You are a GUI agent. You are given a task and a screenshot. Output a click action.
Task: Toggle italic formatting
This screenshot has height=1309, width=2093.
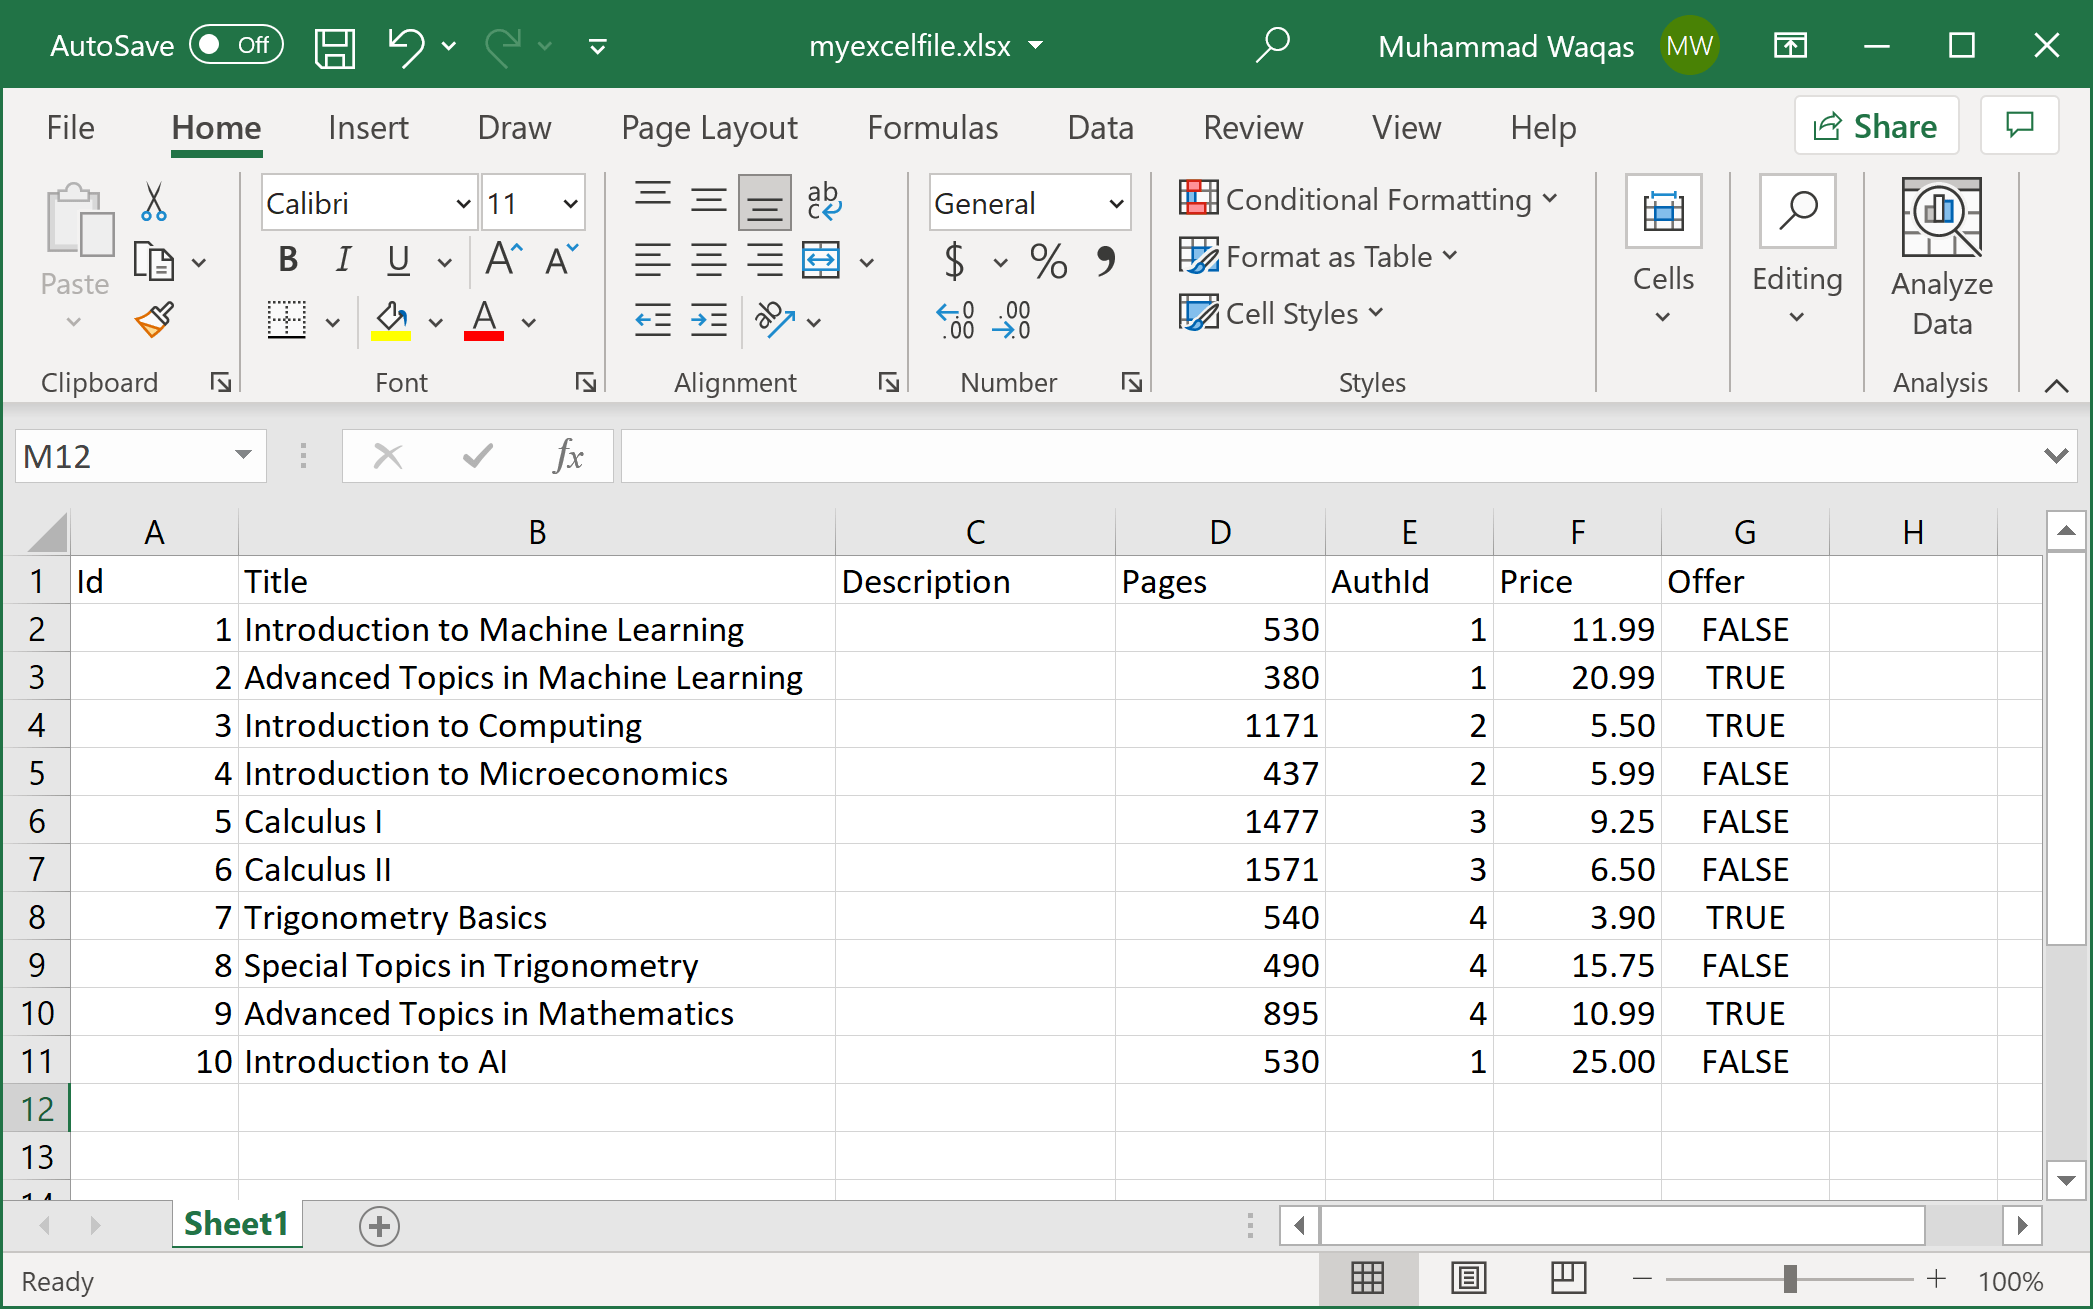(x=343, y=260)
